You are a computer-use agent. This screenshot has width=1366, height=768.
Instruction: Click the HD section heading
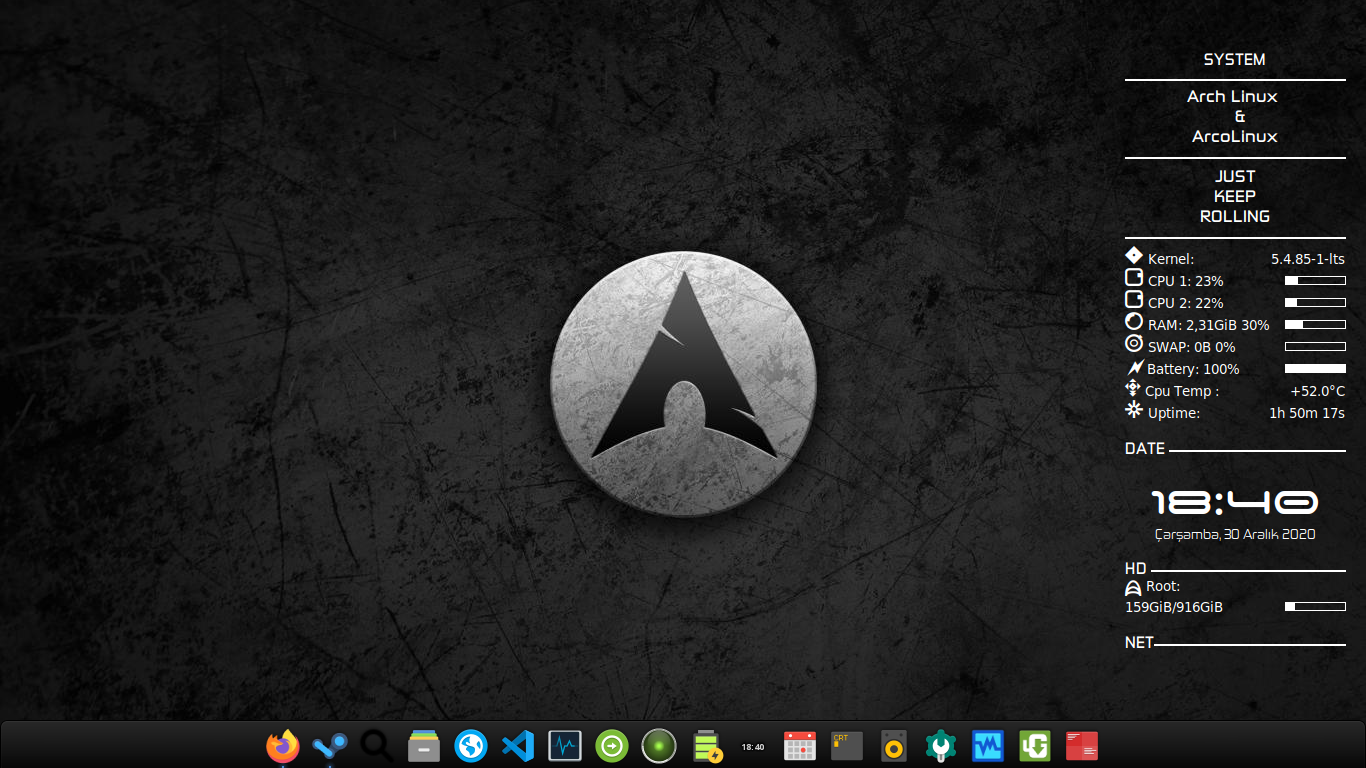(x=1136, y=569)
